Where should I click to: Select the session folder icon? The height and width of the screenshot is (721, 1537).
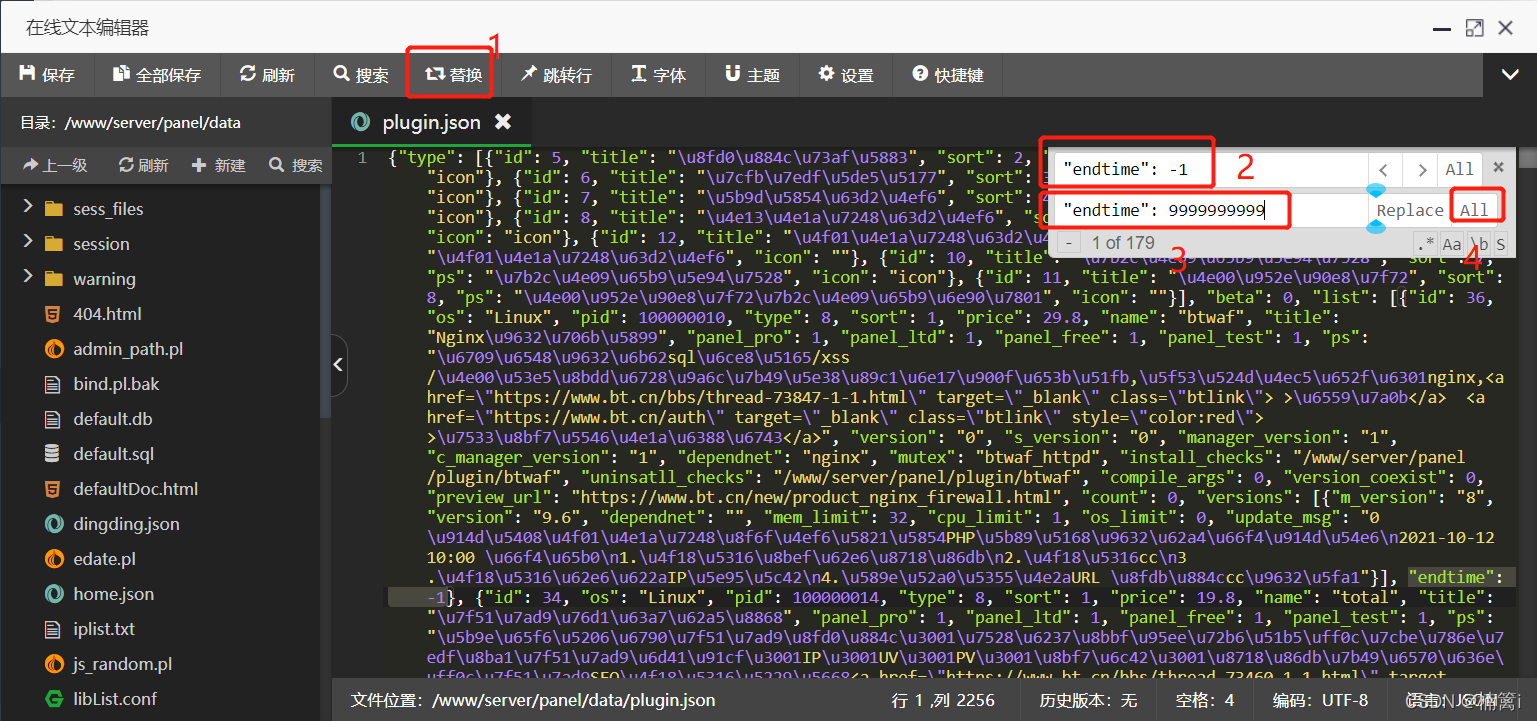pyautogui.click(x=54, y=243)
